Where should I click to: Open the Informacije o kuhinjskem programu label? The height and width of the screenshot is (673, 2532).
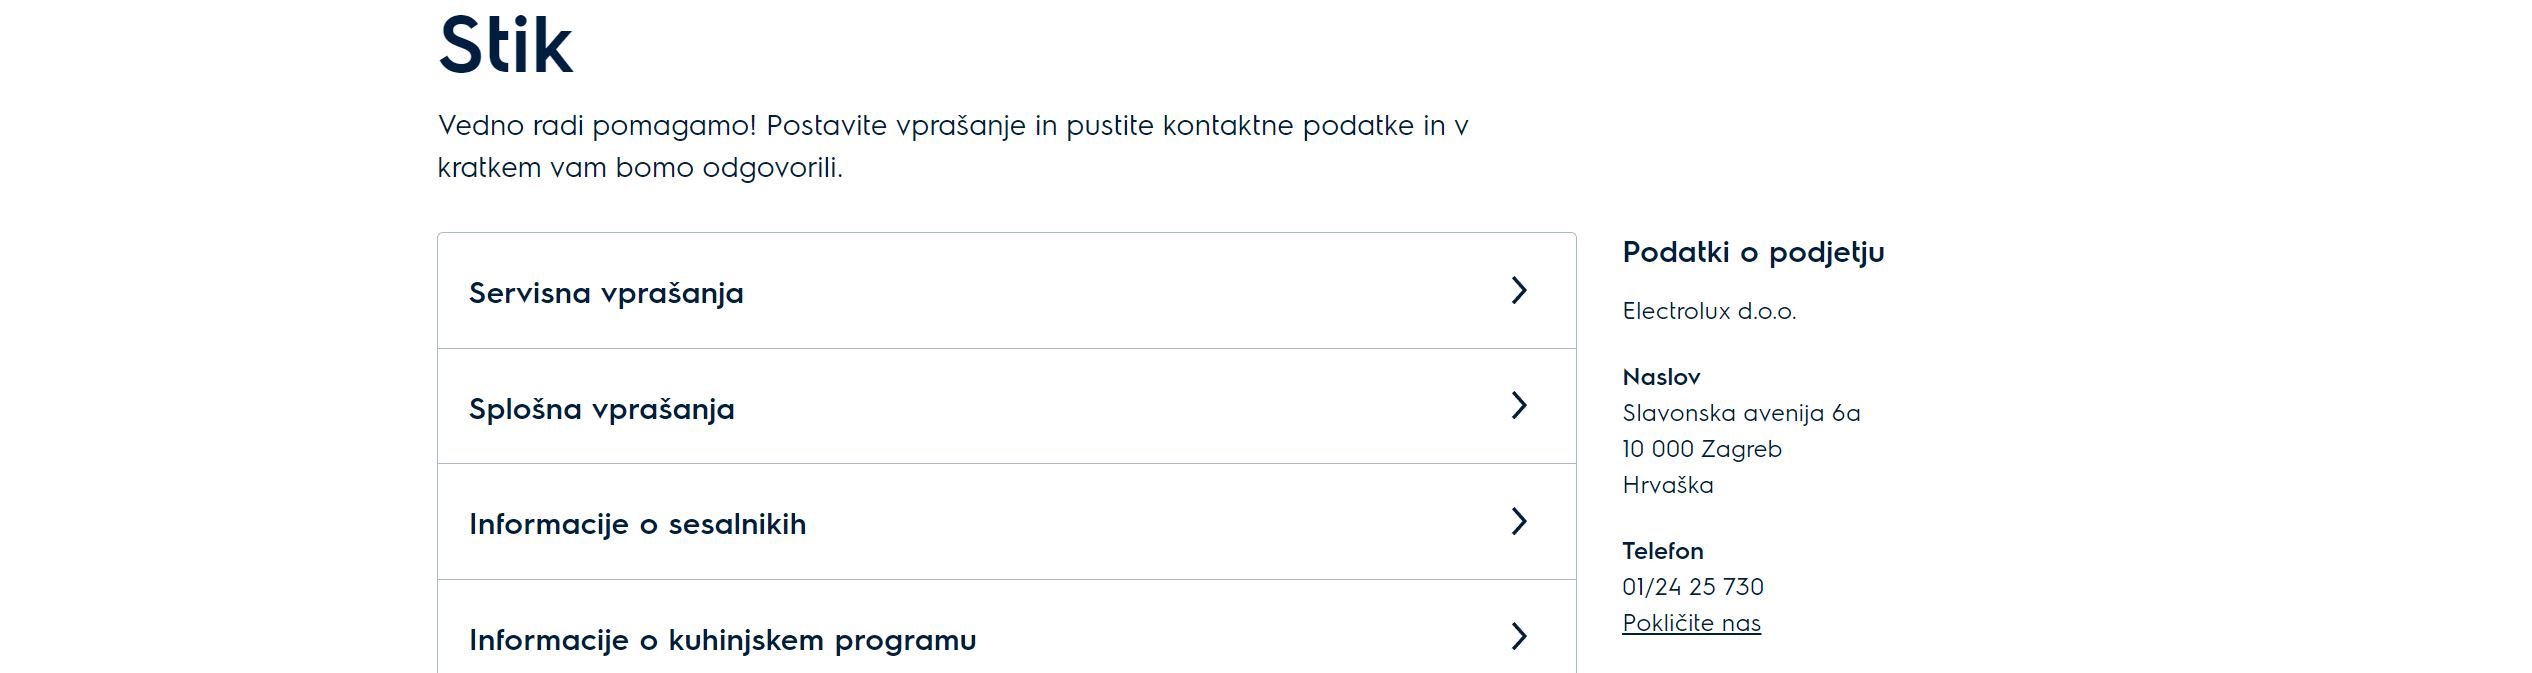(x=722, y=640)
